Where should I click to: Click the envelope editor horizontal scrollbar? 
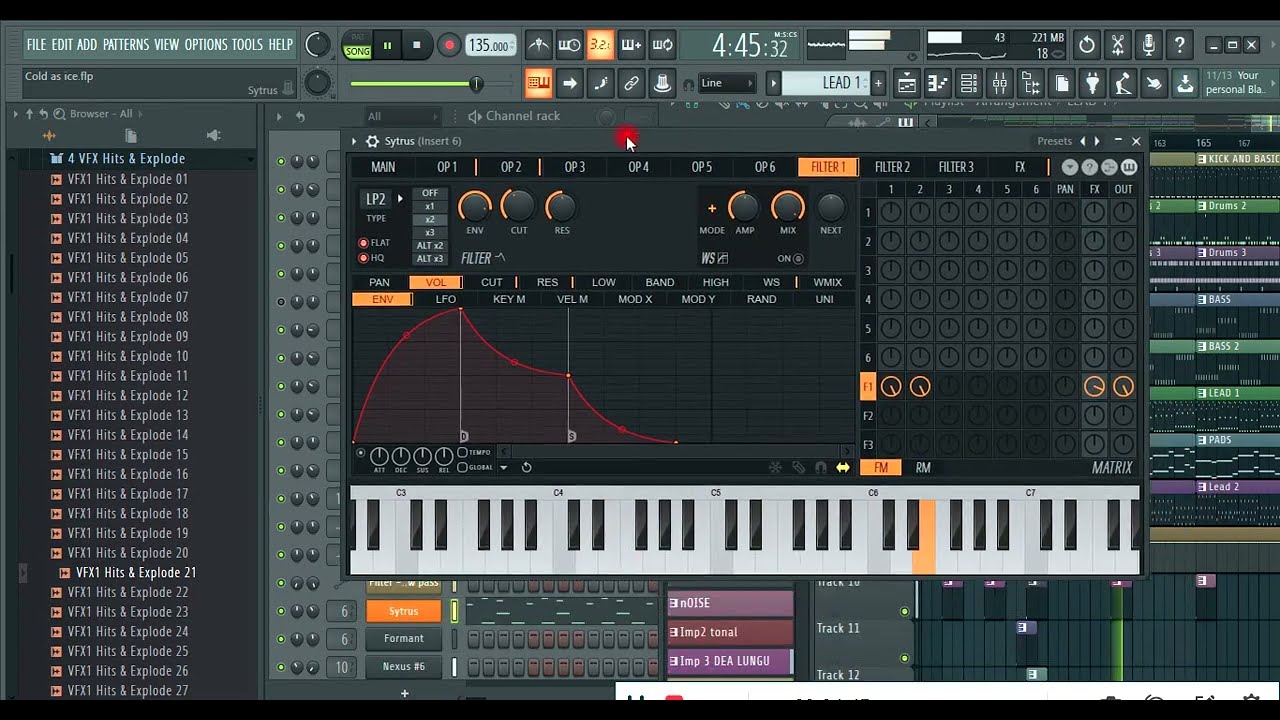click(677, 452)
